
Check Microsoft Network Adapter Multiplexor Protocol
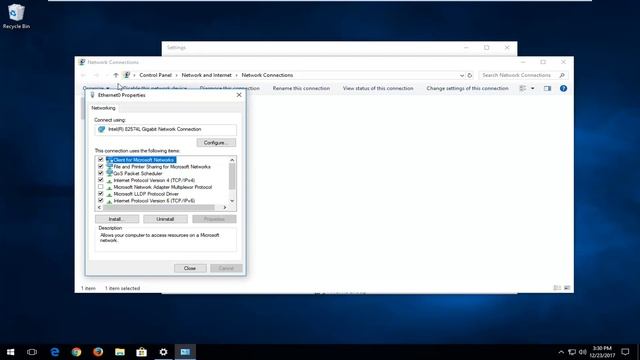(x=100, y=187)
